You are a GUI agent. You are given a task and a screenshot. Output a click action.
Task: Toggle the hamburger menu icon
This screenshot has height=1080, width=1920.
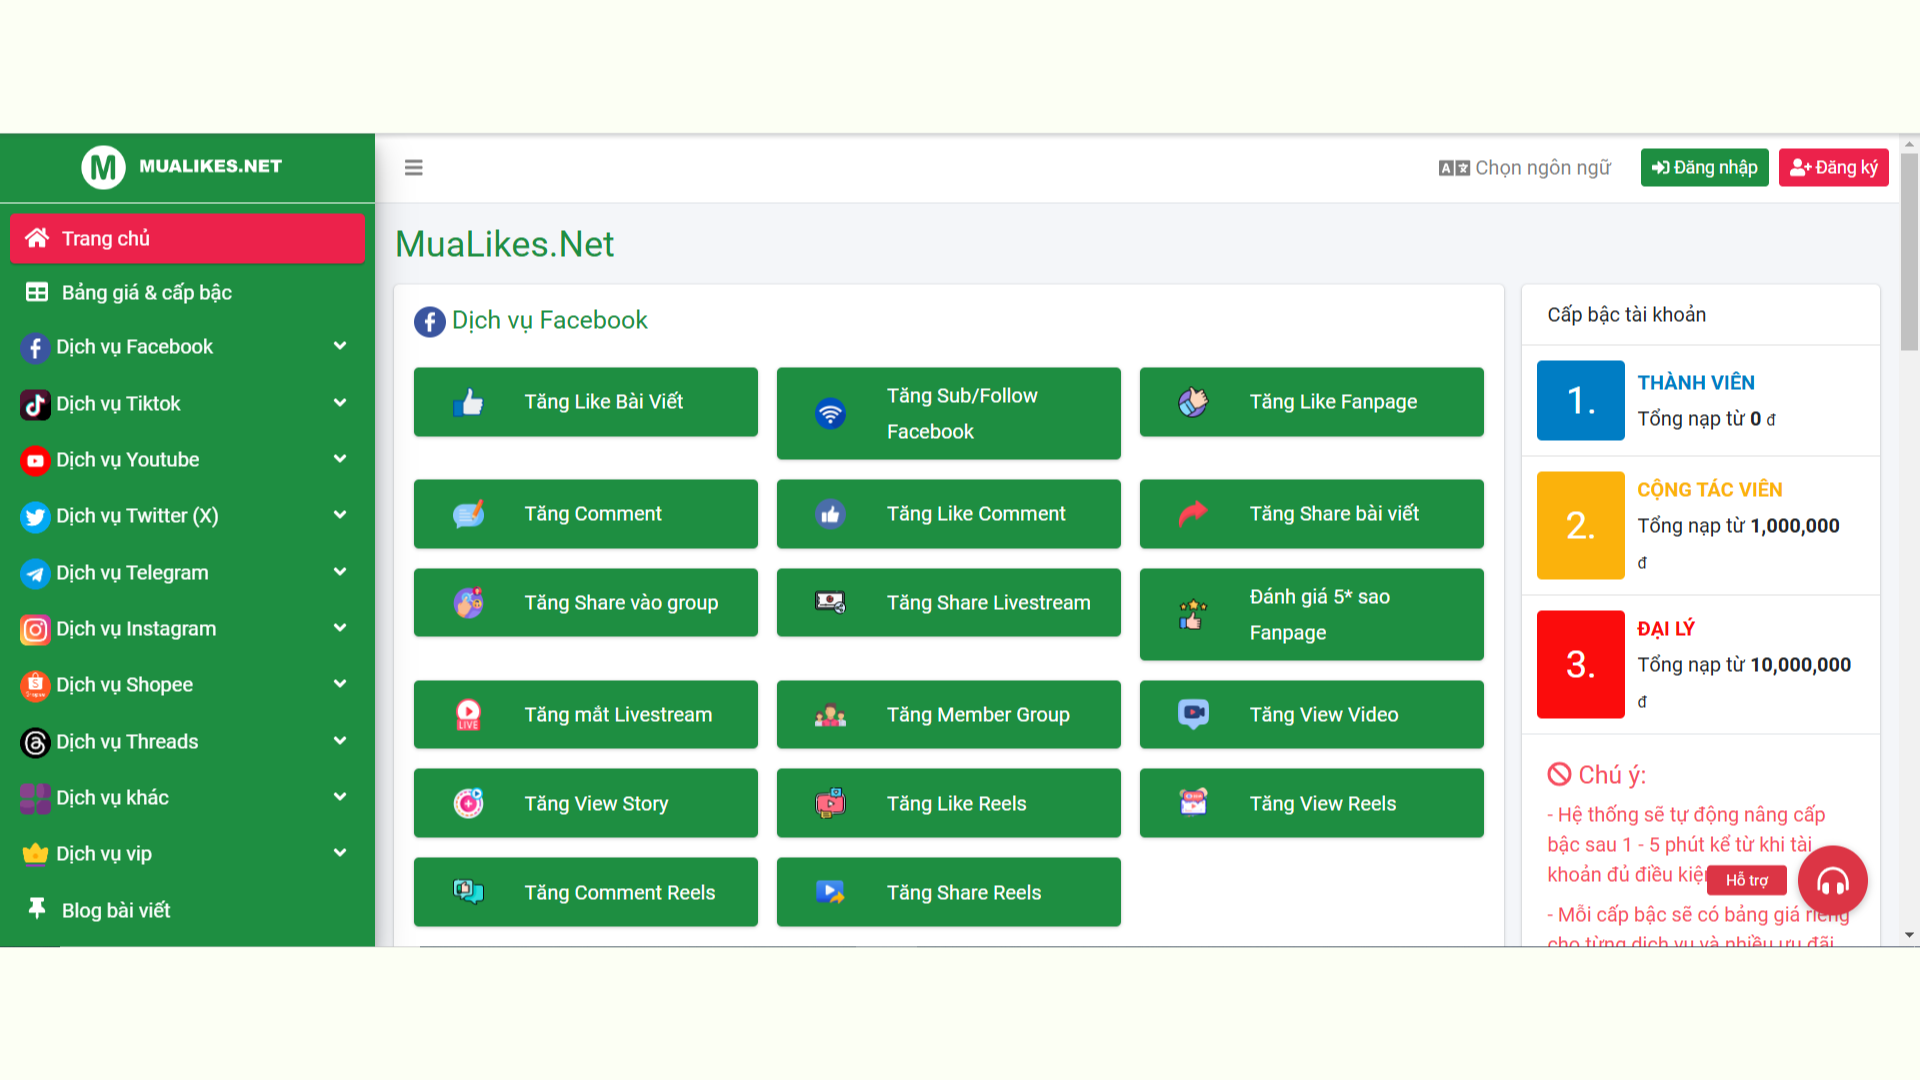(414, 167)
